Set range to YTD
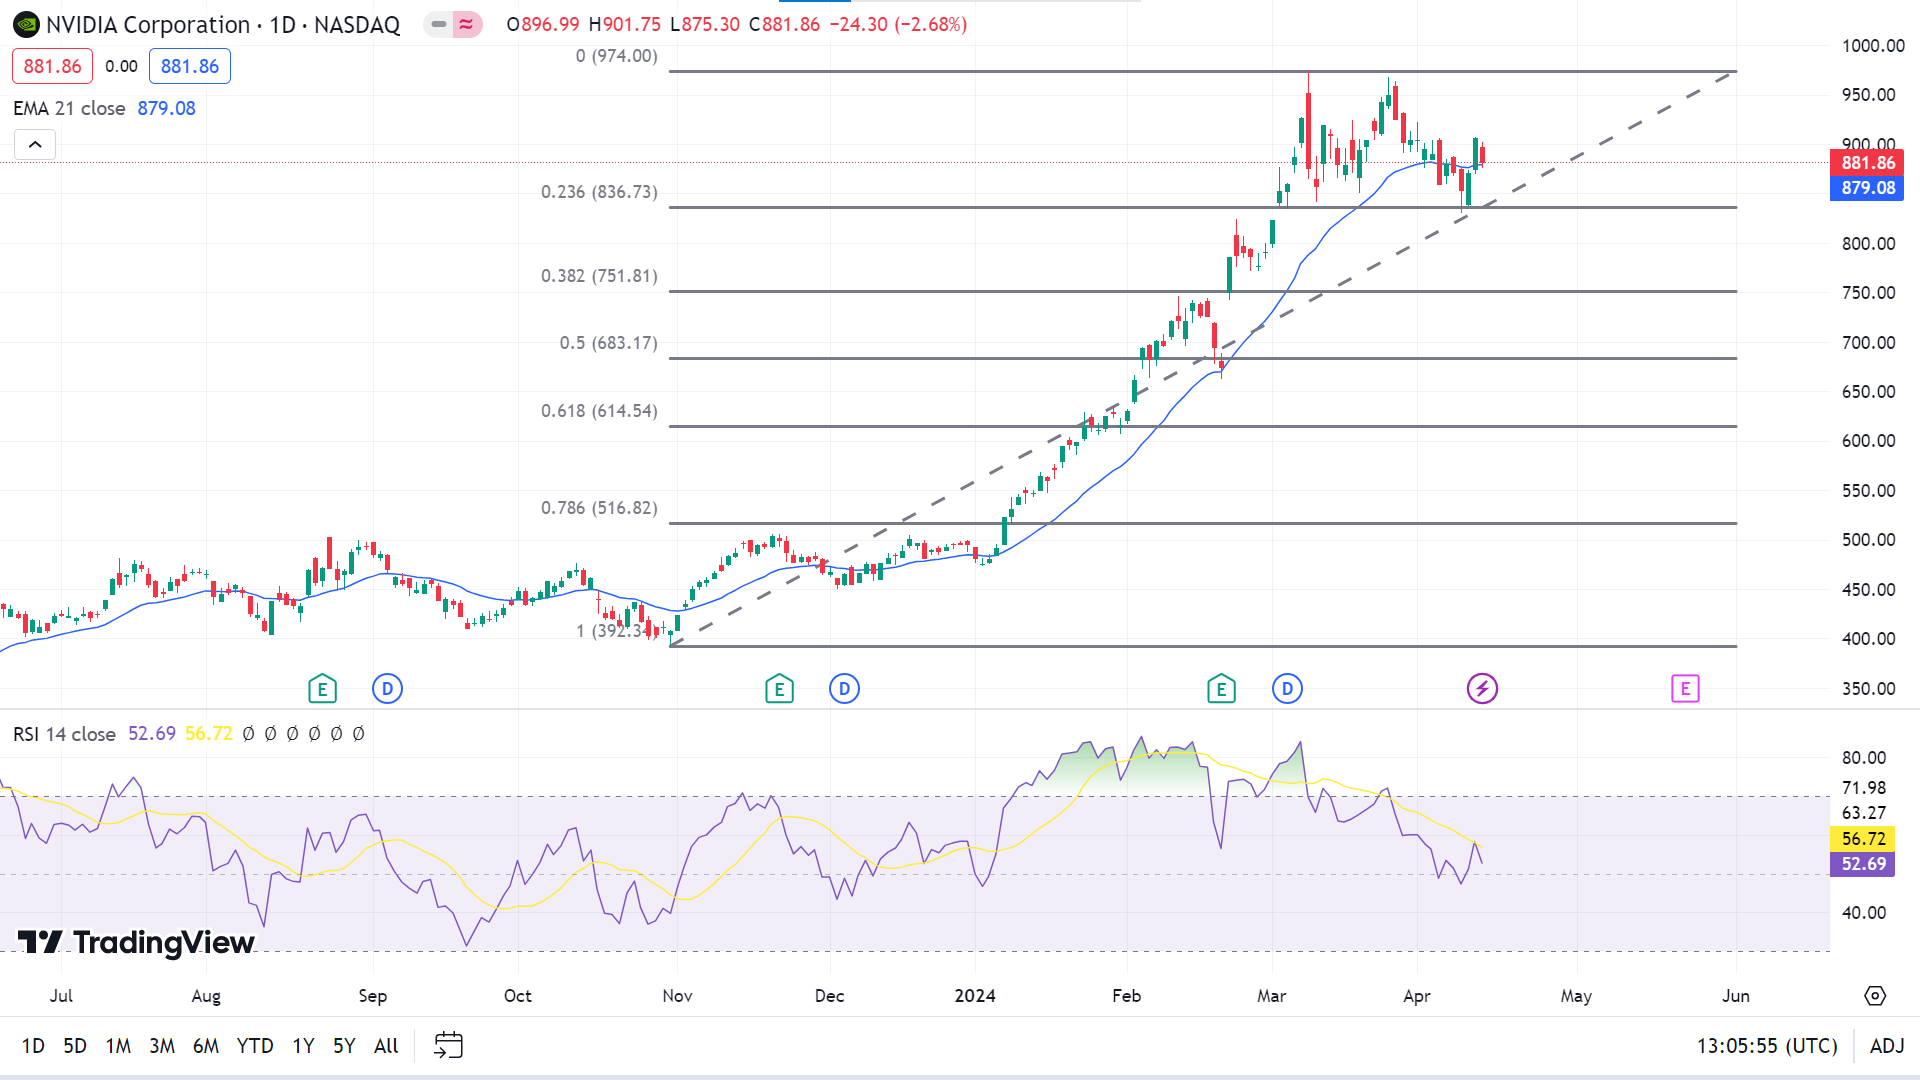This screenshot has width=1920, height=1080. pyautogui.click(x=255, y=1046)
